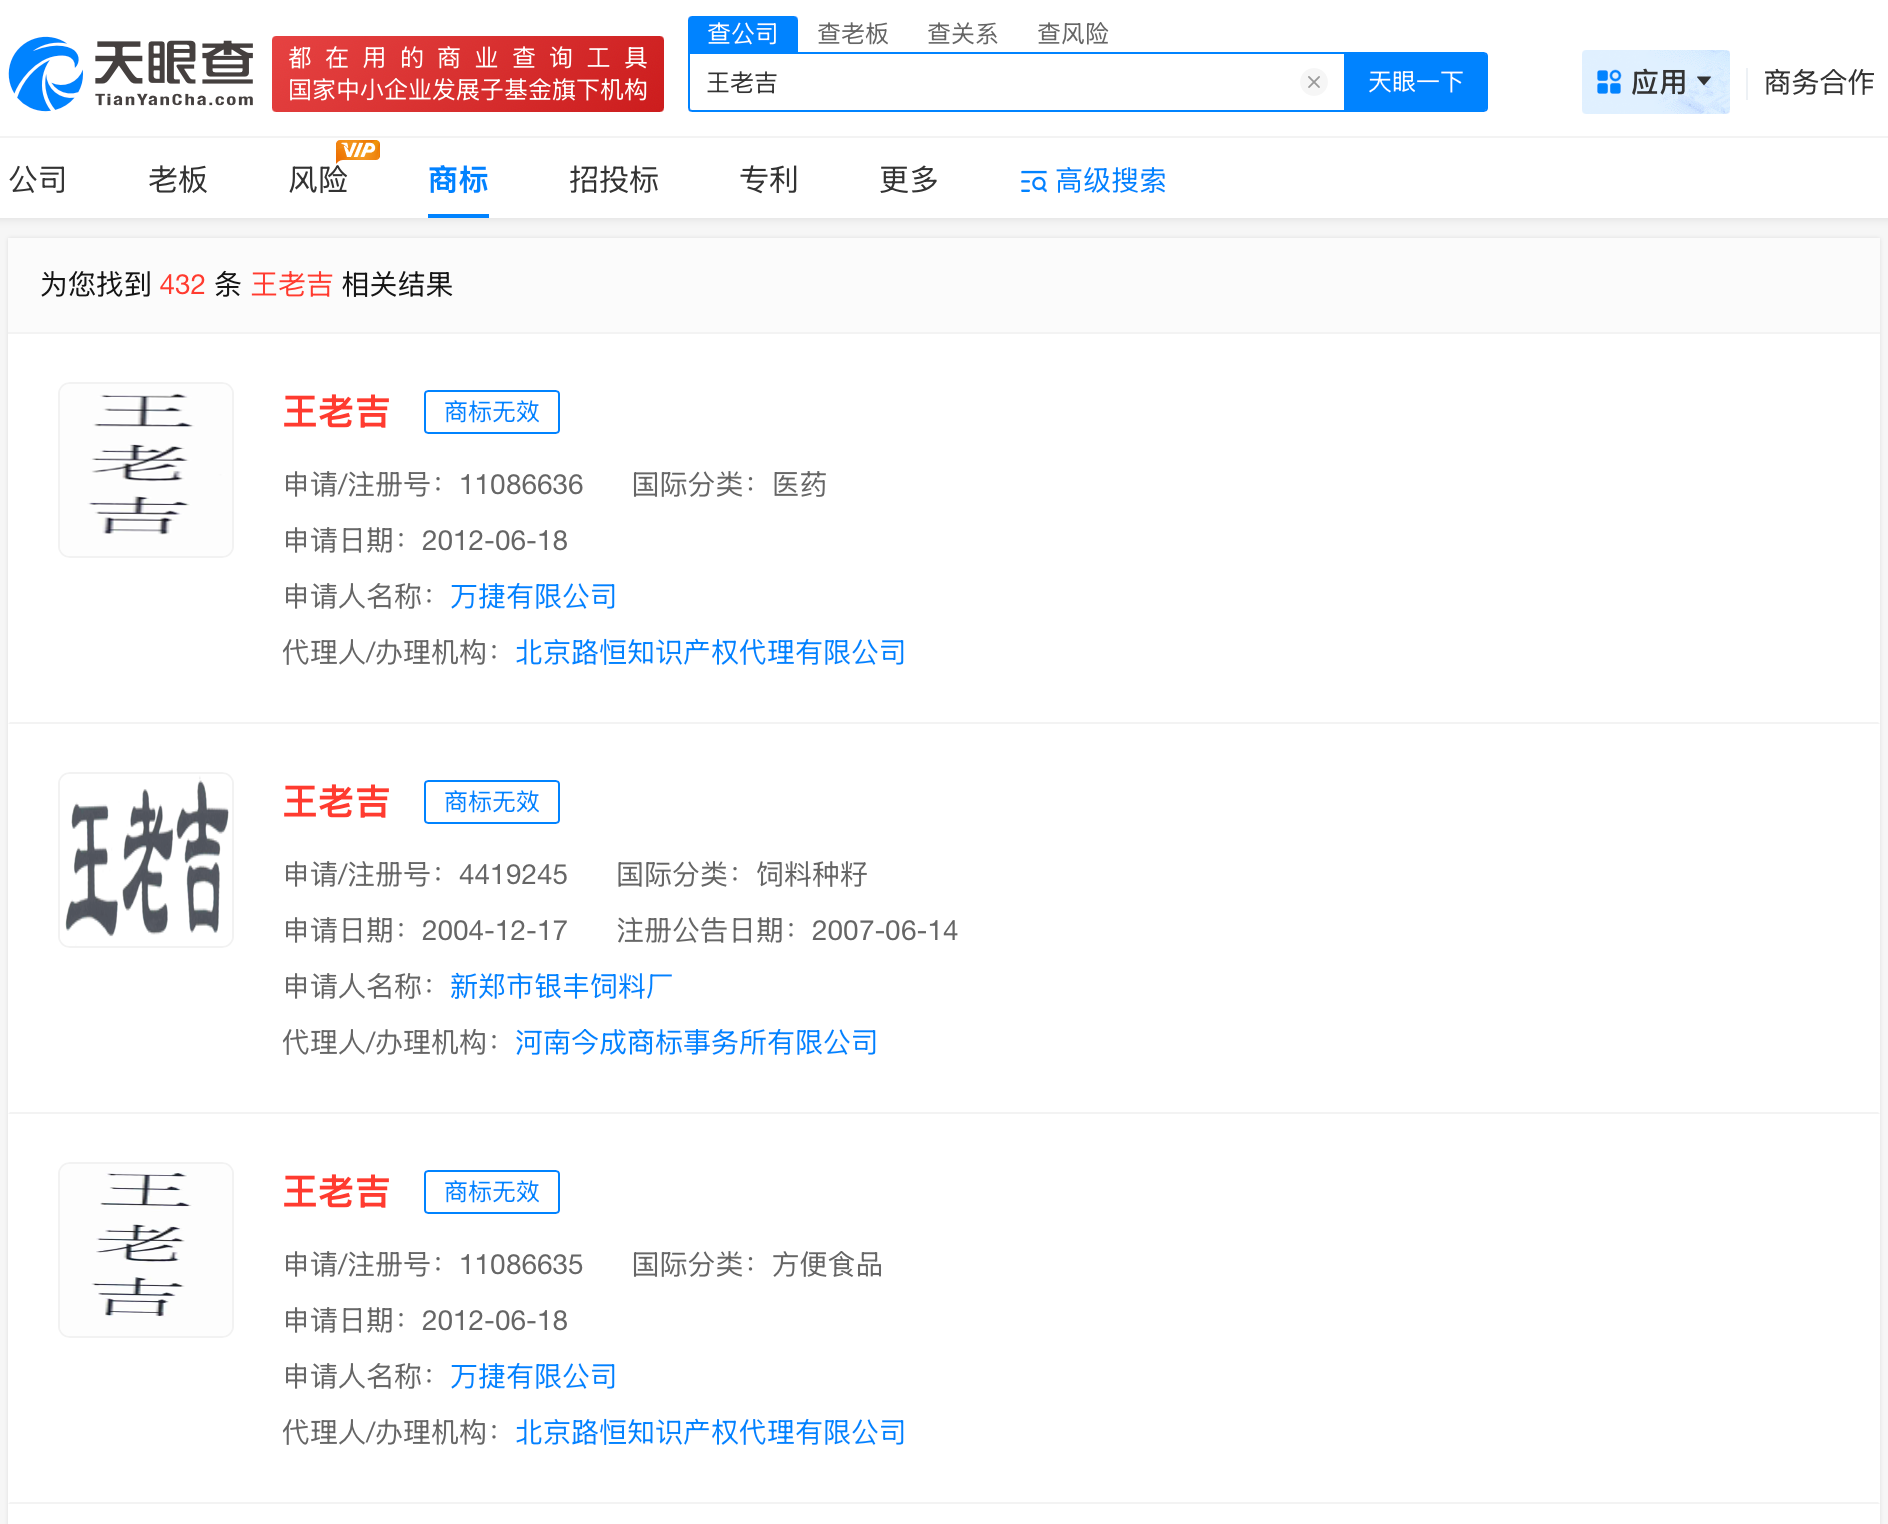The width and height of the screenshot is (1888, 1524).
Task: Open the 更多 menu
Action: pyautogui.click(x=907, y=181)
